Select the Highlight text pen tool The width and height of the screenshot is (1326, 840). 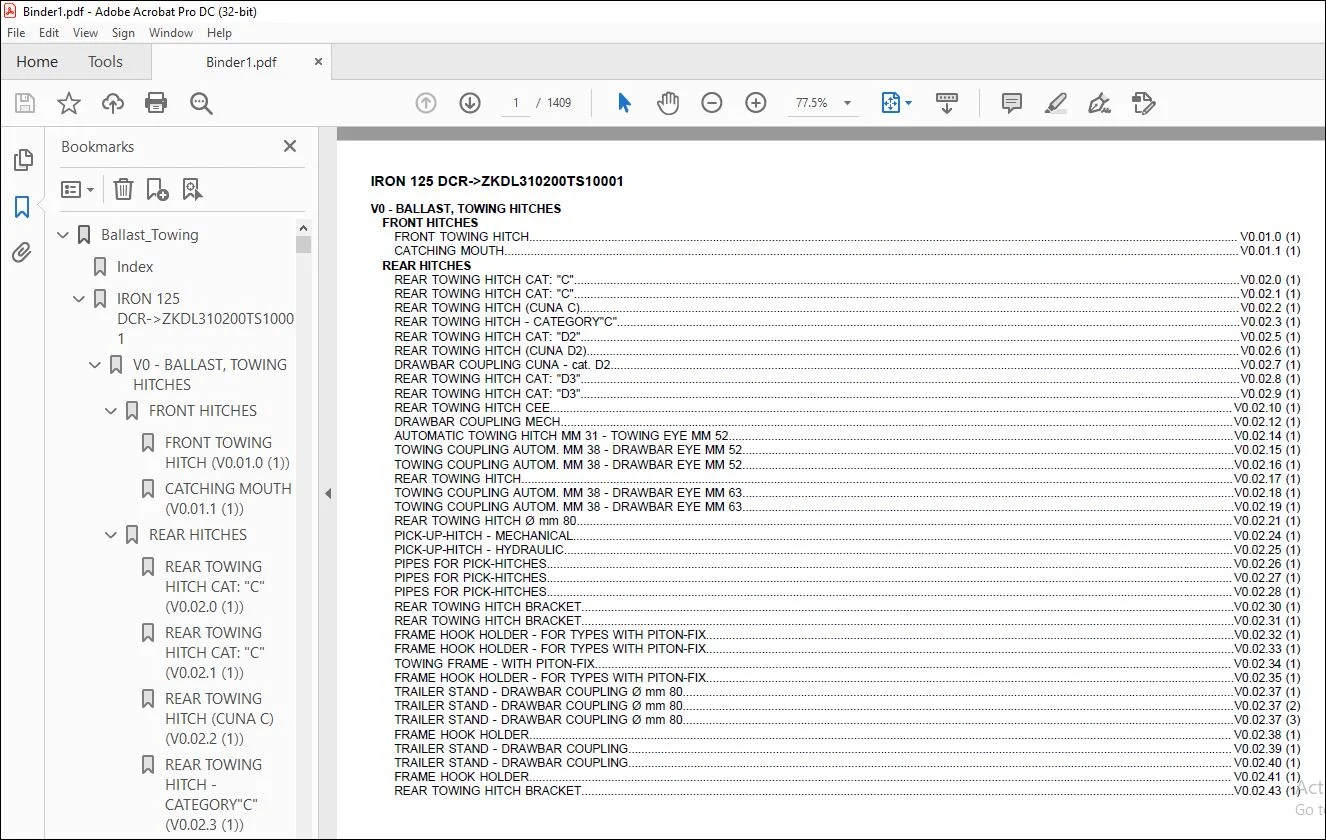1055,103
